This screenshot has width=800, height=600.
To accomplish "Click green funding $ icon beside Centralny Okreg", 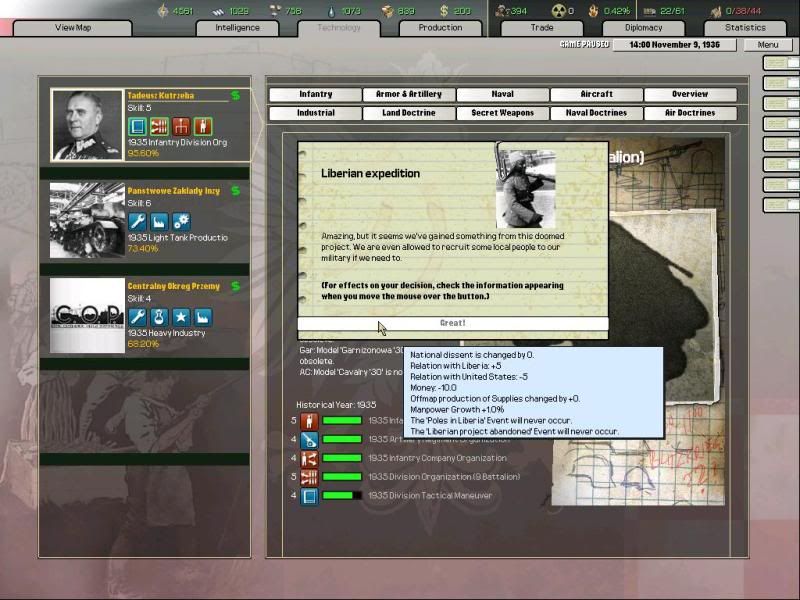I will pos(235,286).
